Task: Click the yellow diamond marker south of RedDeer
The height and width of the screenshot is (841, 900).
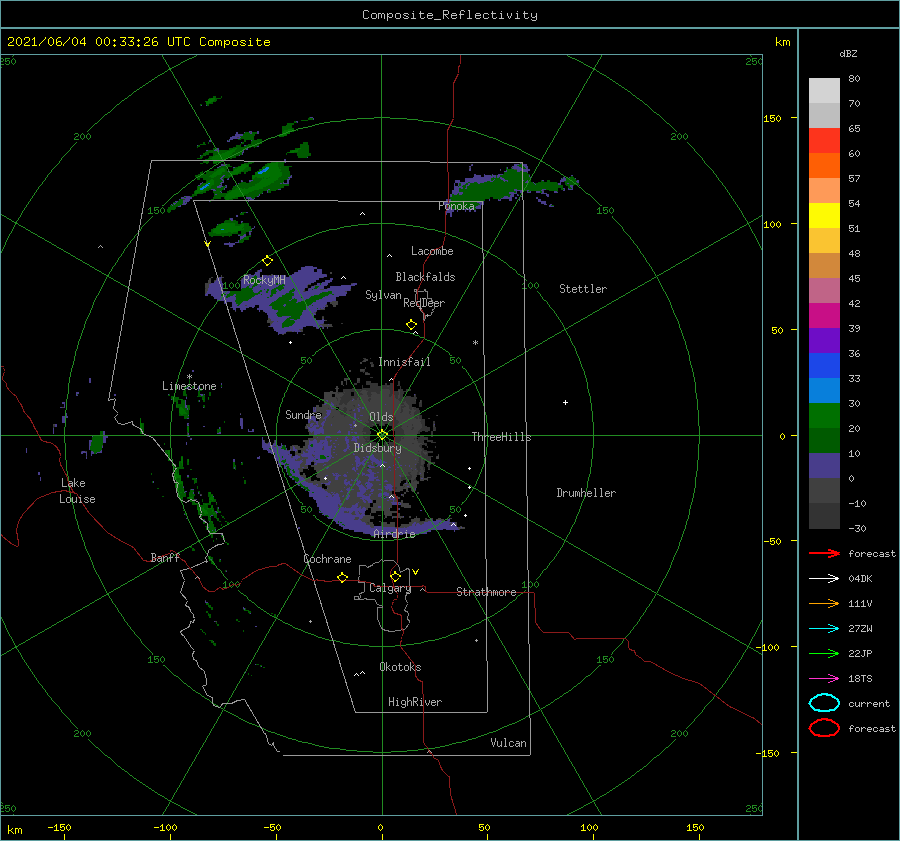Action: click(x=412, y=325)
